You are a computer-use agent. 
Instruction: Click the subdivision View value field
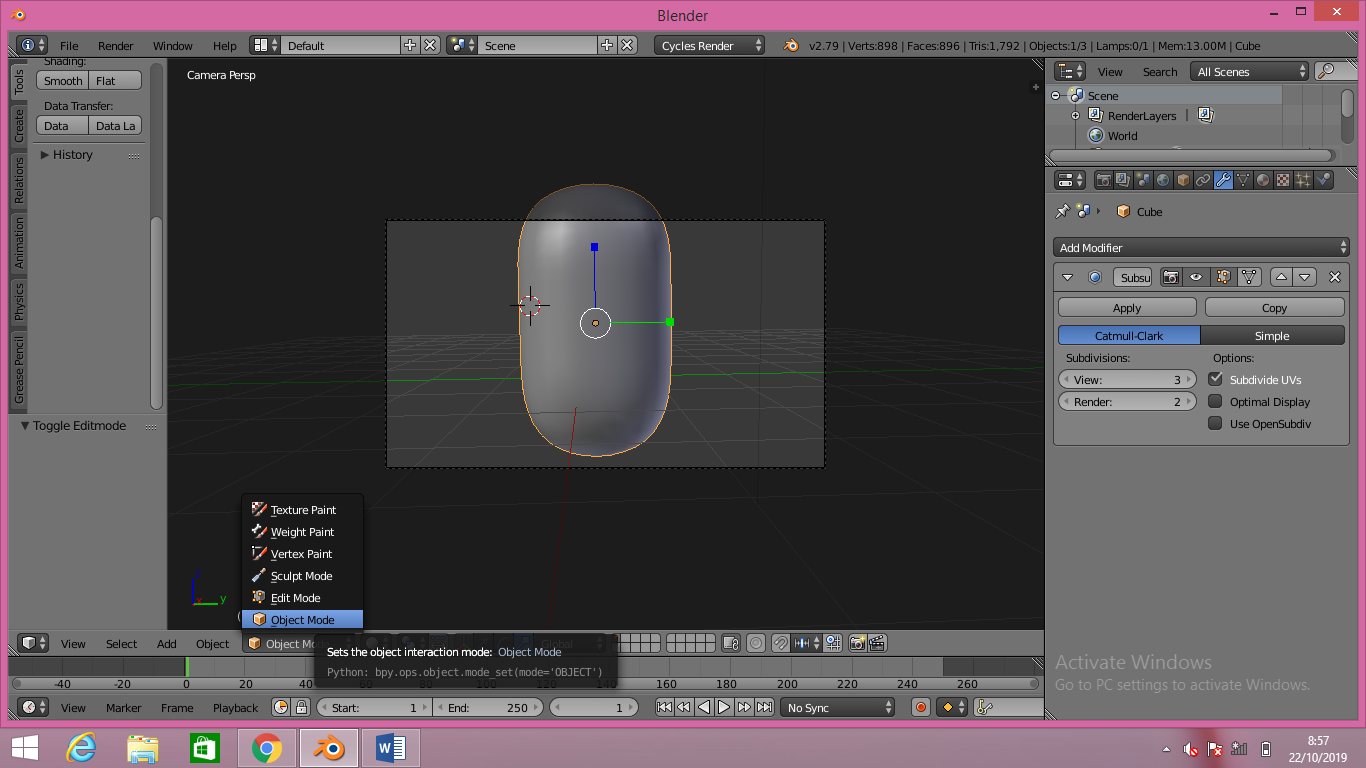pos(1127,379)
